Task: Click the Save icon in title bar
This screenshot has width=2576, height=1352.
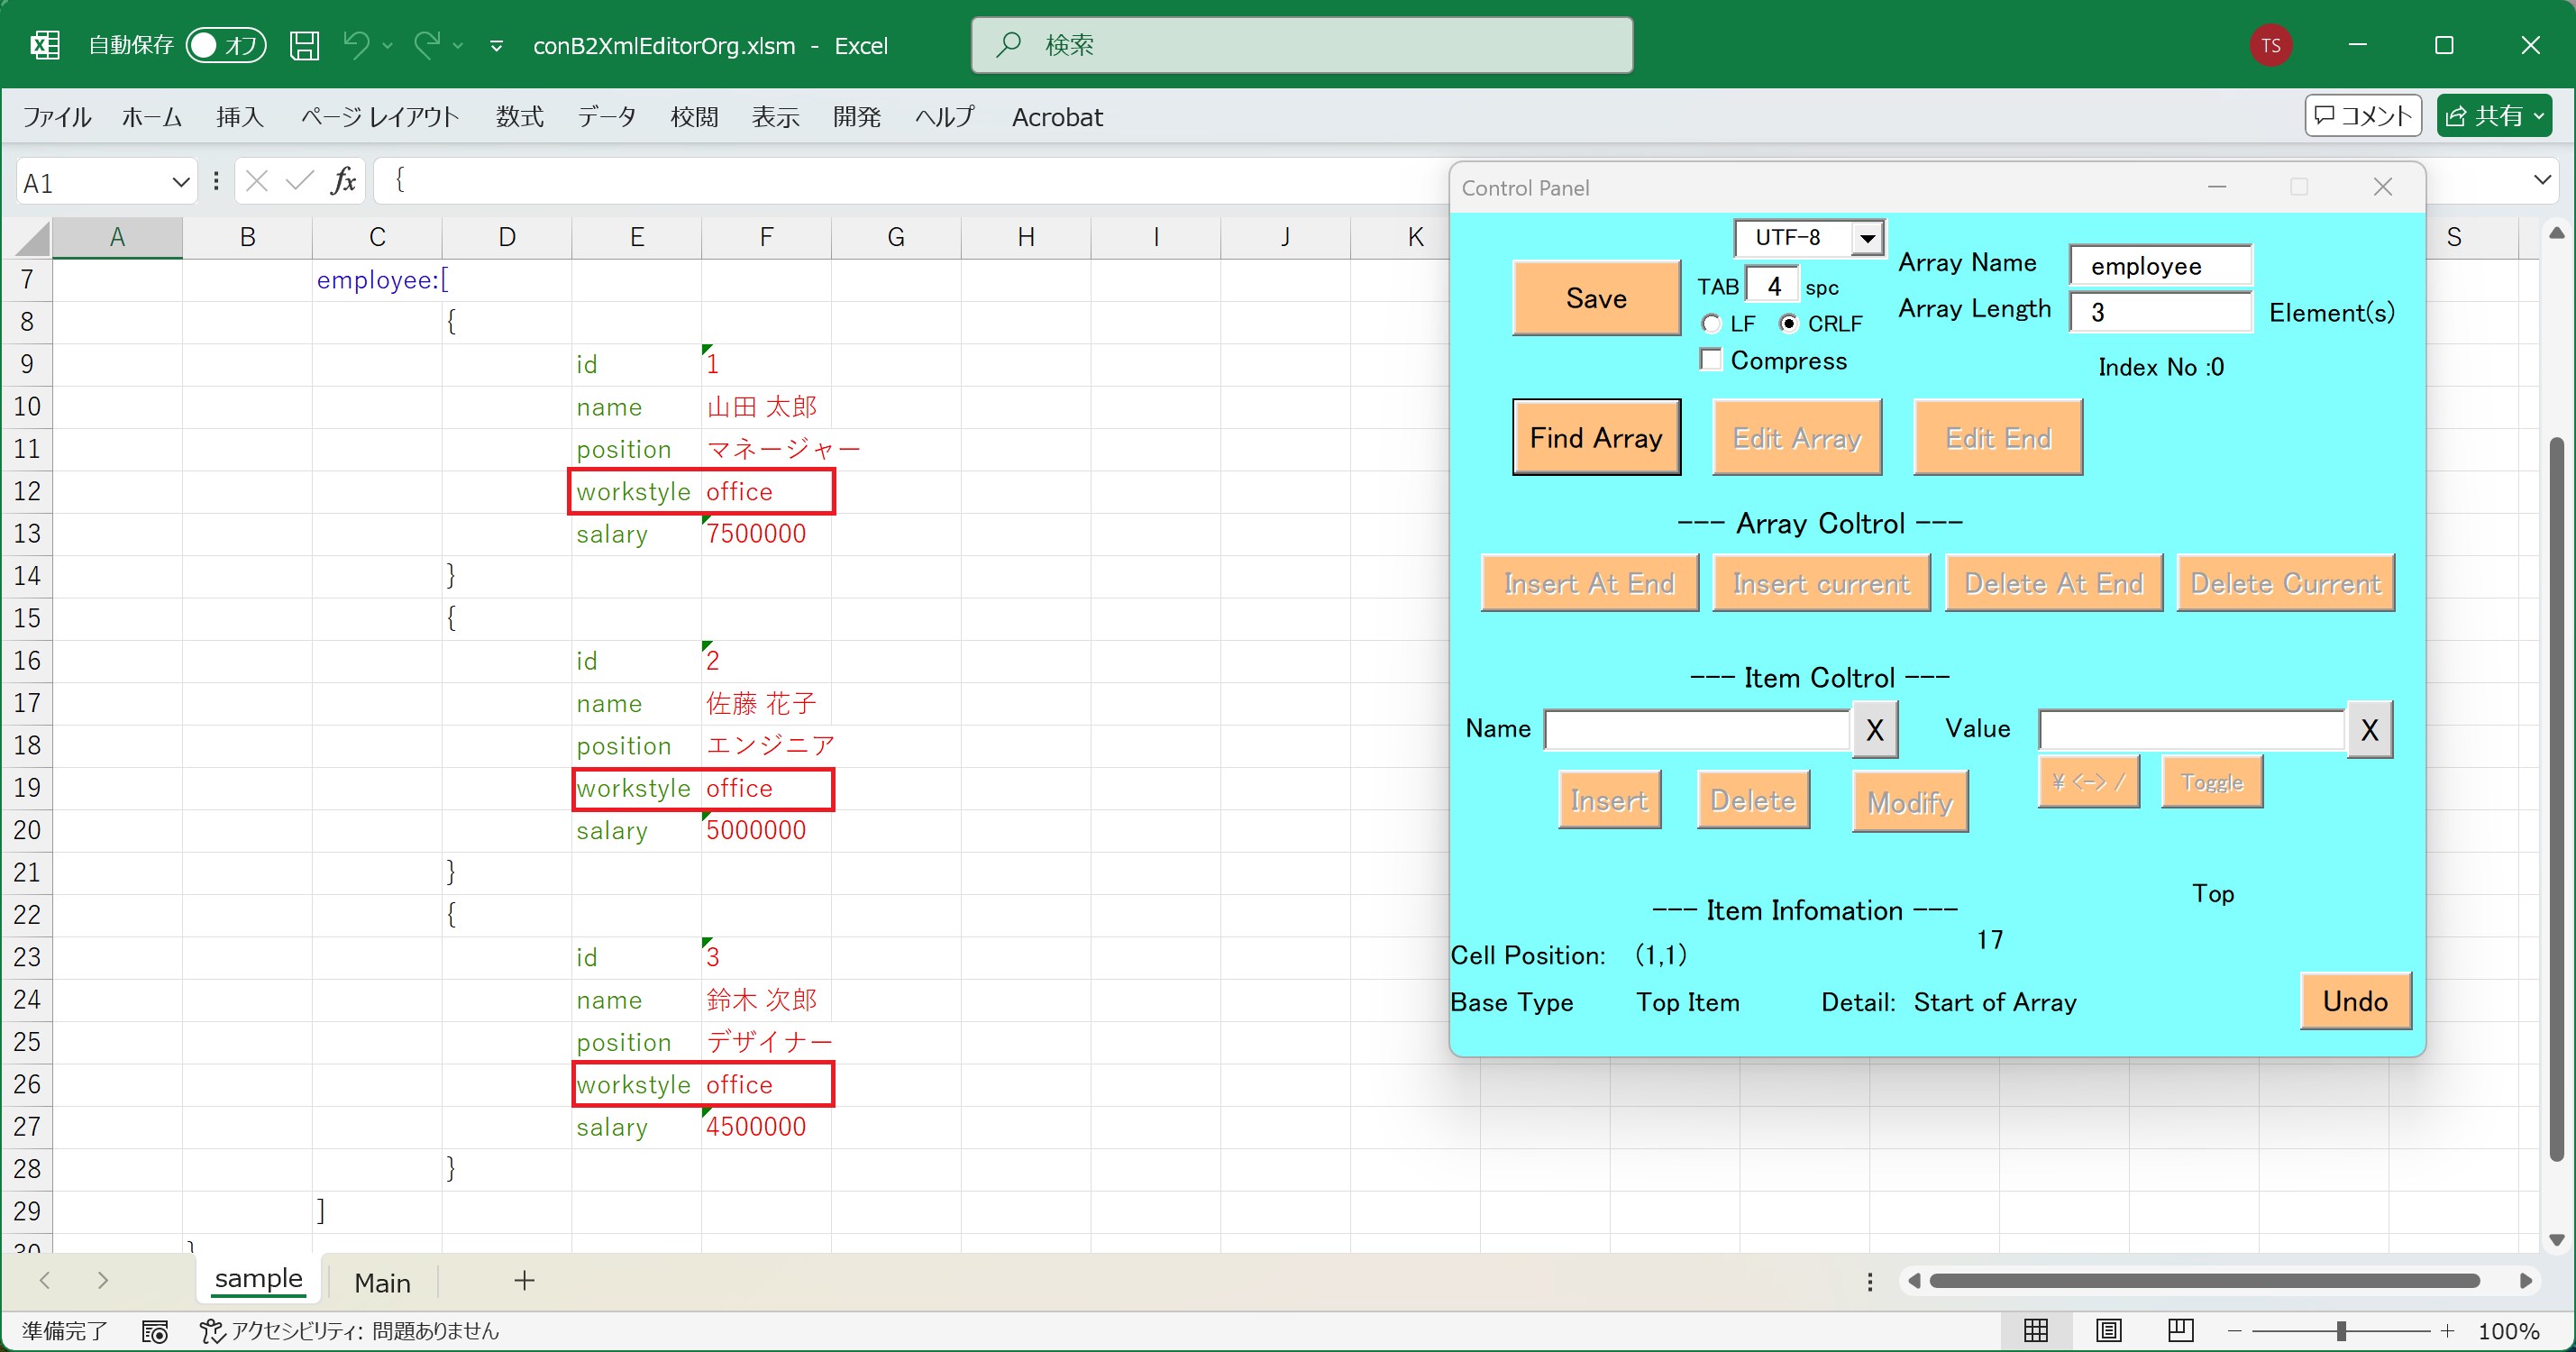Action: tap(304, 45)
